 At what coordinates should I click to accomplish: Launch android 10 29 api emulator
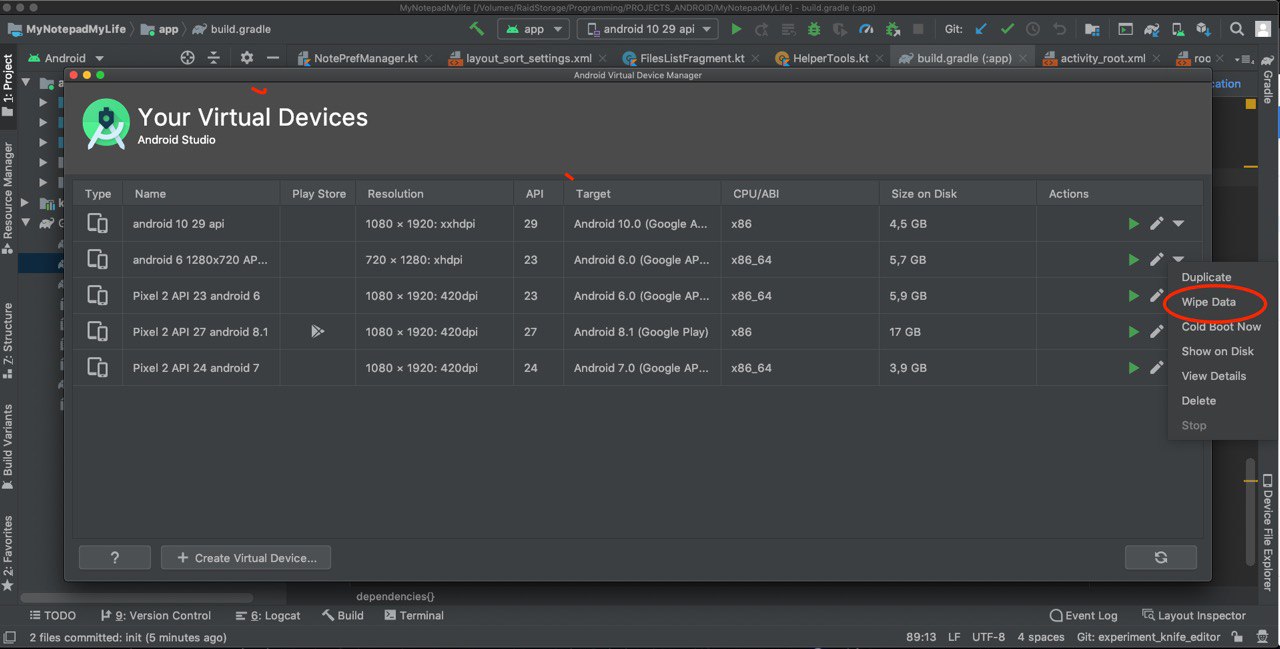1133,224
